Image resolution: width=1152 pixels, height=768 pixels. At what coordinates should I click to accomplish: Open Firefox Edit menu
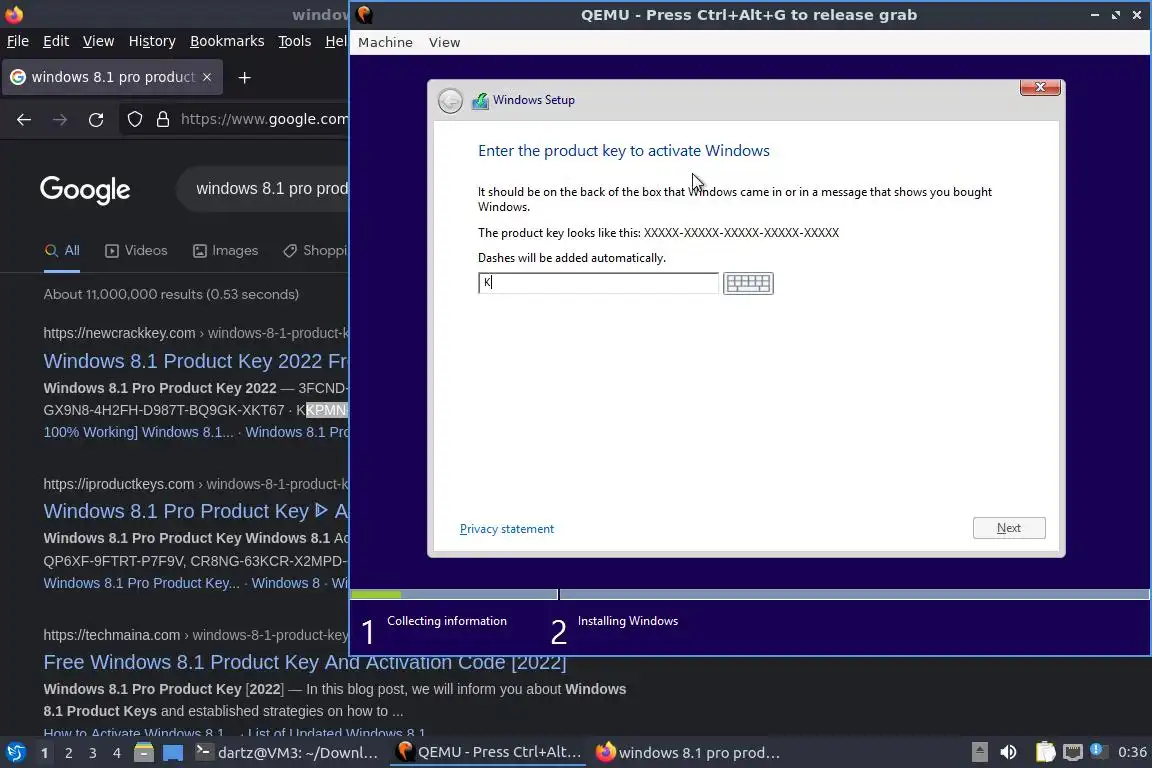pyautogui.click(x=56, y=41)
